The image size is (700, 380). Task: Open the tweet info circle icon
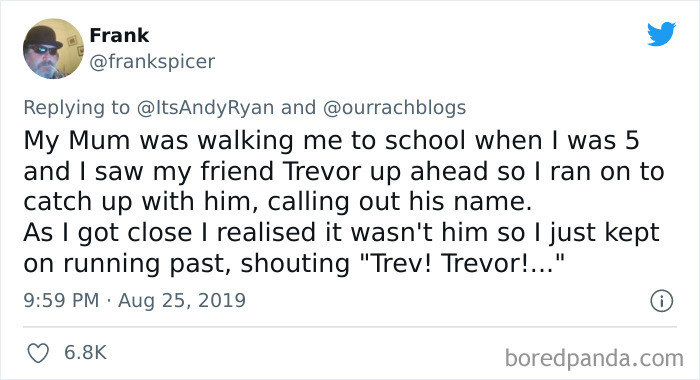pos(662,301)
